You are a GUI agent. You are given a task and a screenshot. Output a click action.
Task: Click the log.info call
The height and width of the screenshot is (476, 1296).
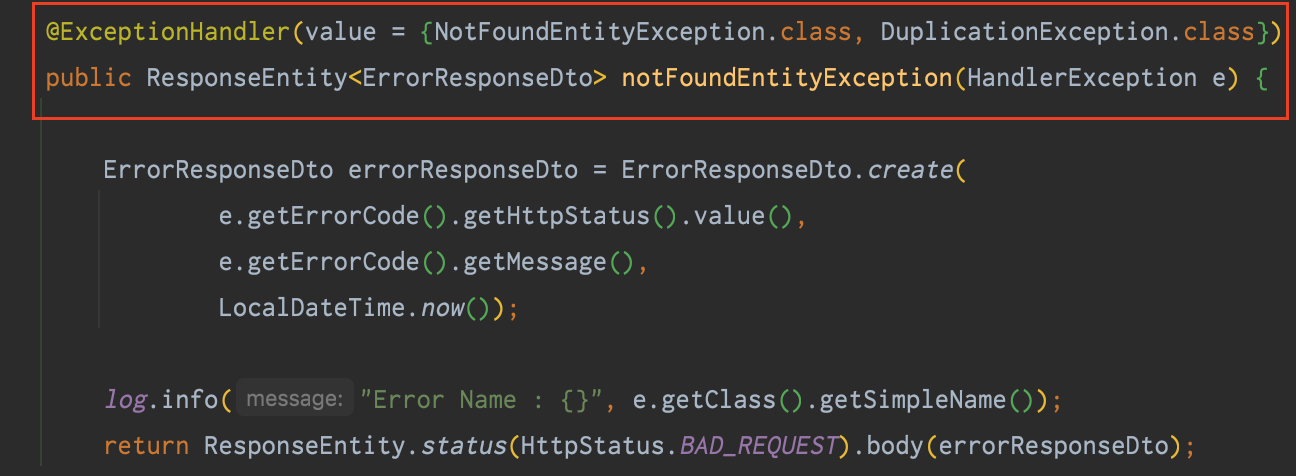coord(161,400)
